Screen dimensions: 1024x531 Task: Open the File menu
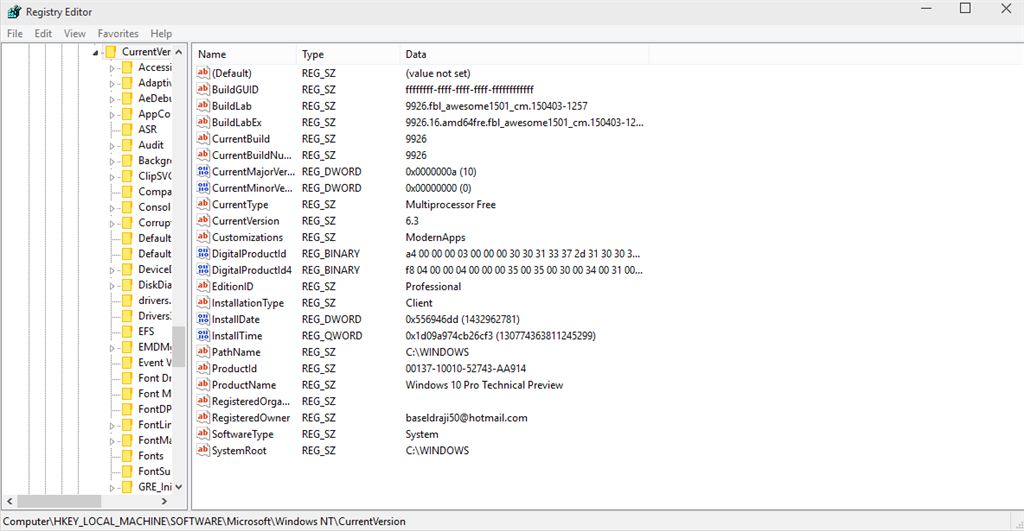(x=14, y=33)
